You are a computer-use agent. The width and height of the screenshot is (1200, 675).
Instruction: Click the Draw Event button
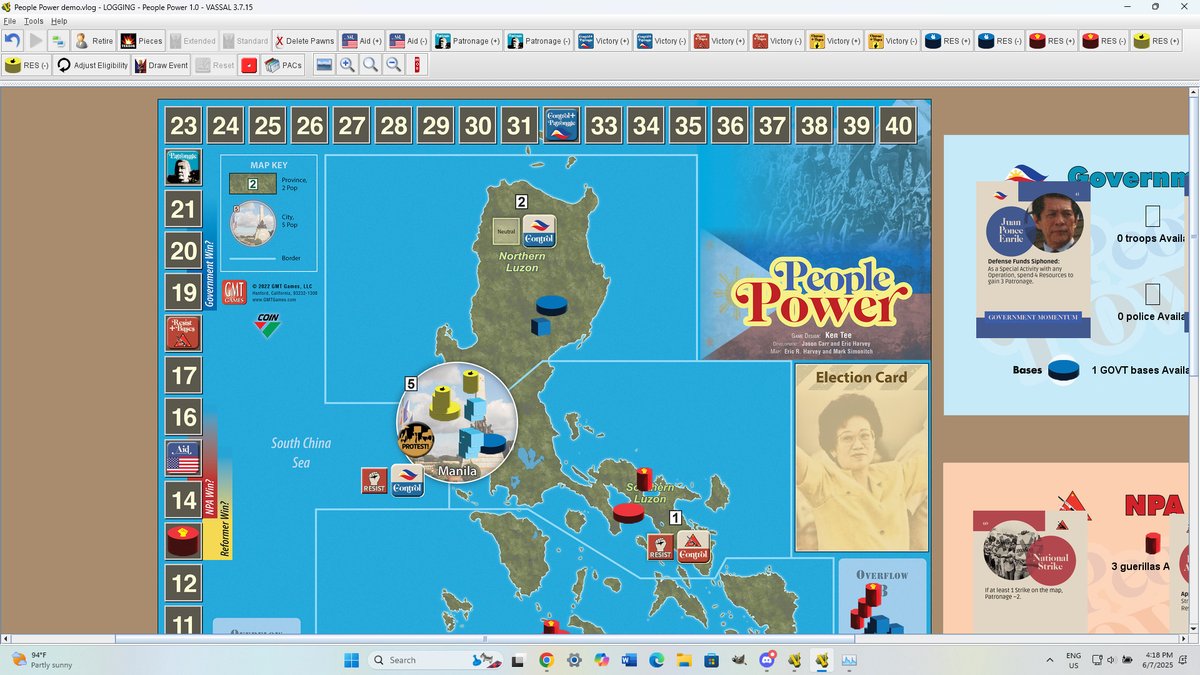[161, 65]
